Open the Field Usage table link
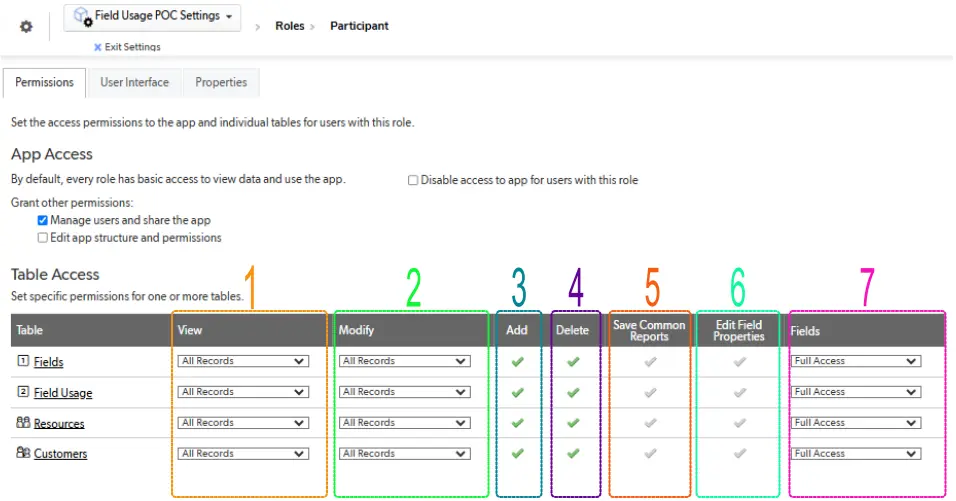956x501 pixels. (63, 393)
